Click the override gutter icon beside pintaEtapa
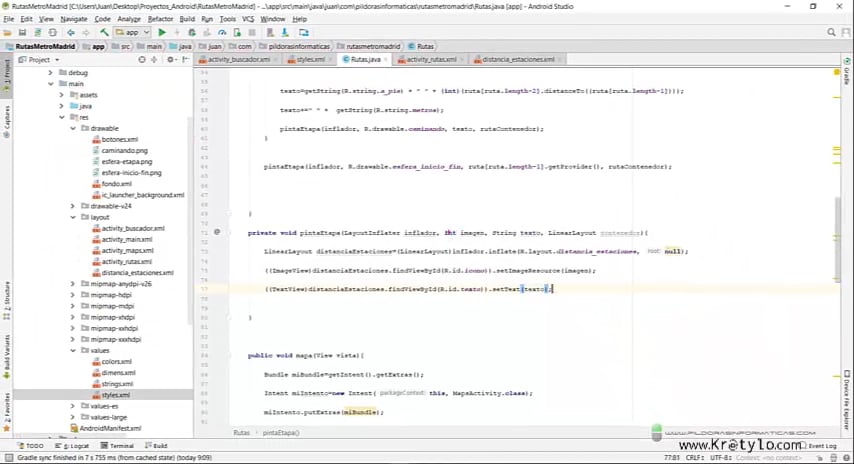854x464 pixels. point(217,232)
